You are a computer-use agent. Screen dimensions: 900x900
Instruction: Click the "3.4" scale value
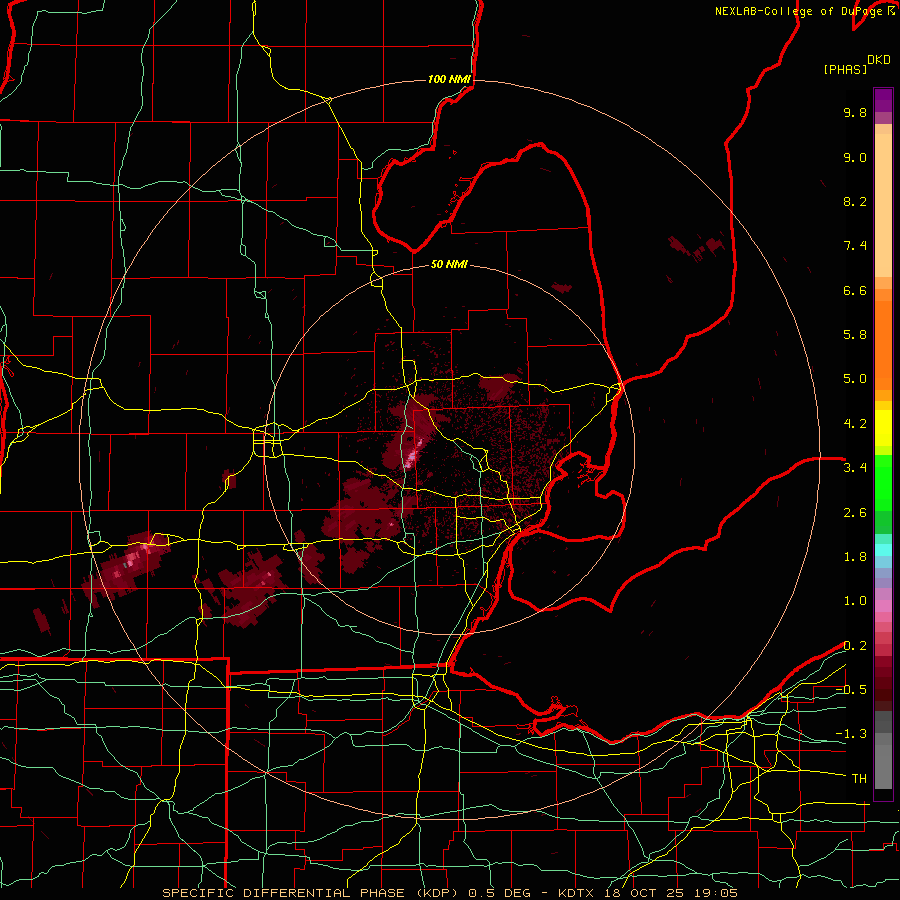coord(855,468)
